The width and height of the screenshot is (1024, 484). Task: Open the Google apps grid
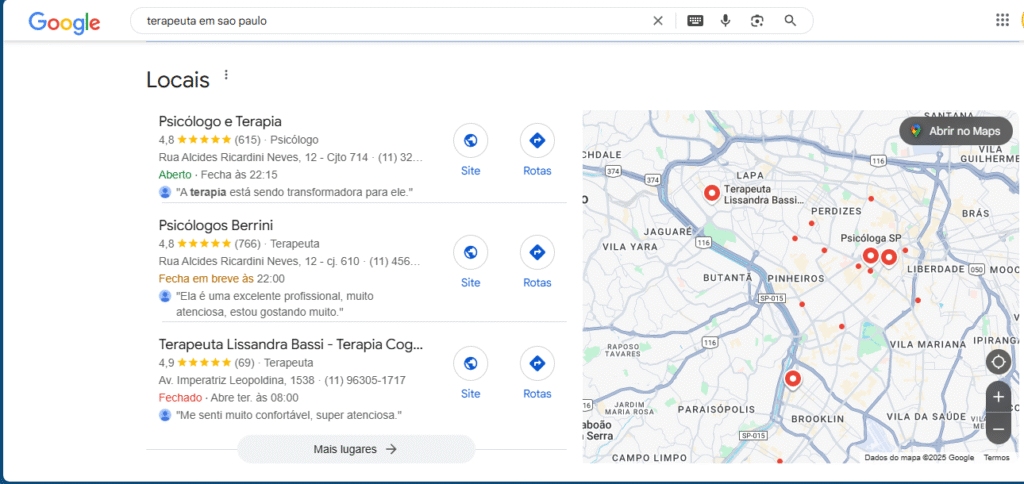tap(1002, 20)
